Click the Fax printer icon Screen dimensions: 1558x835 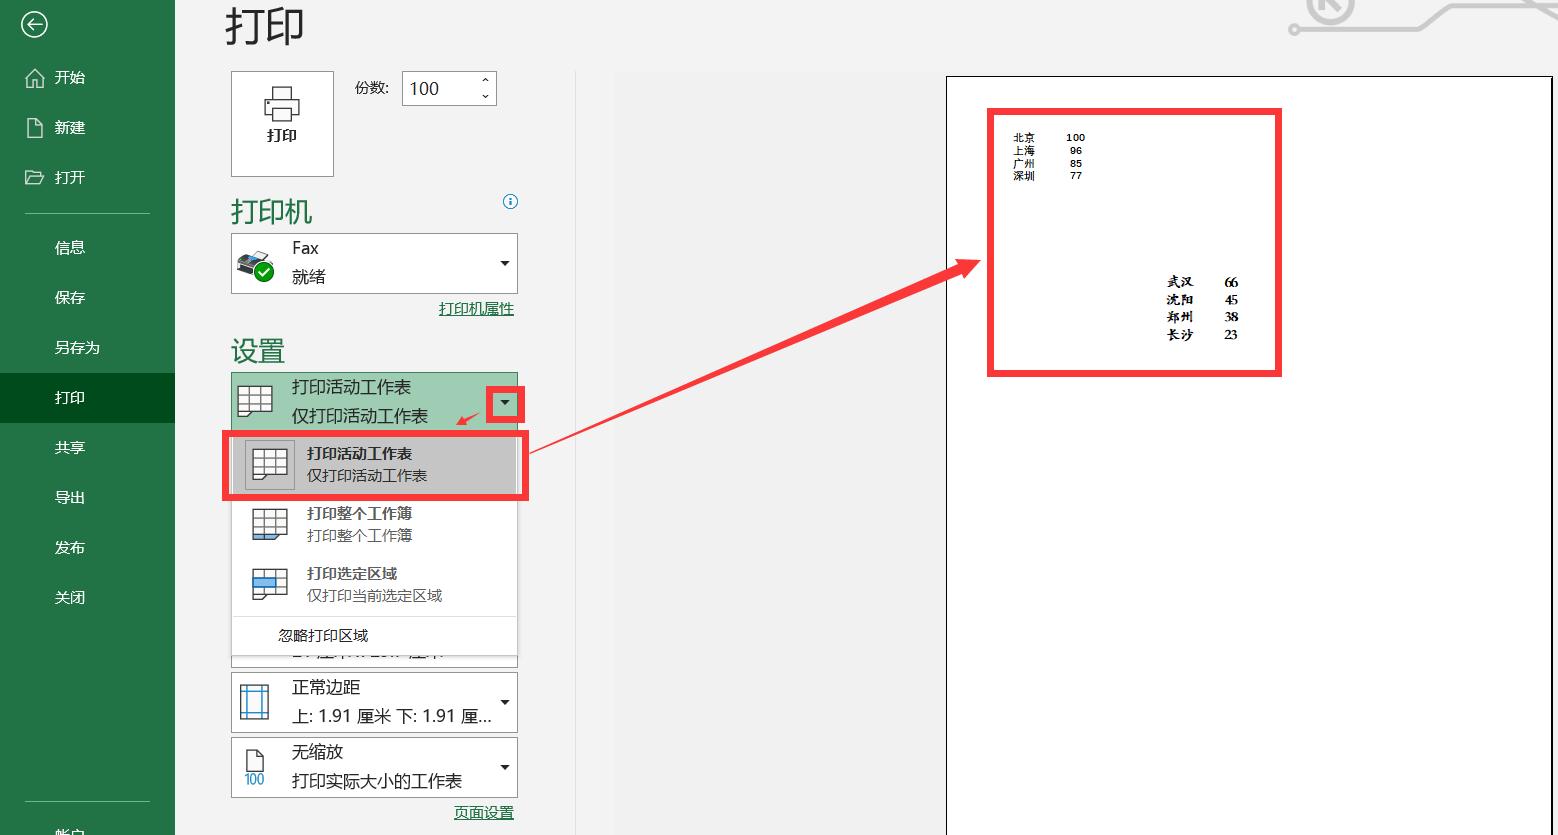tap(256, 263)
